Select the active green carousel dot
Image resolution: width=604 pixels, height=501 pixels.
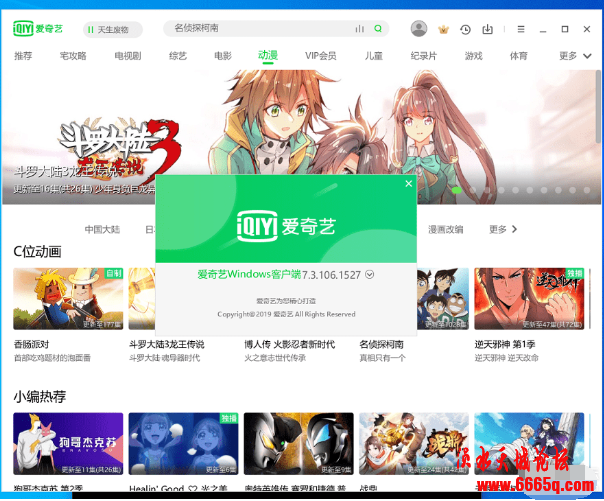[x=457, y=190]
